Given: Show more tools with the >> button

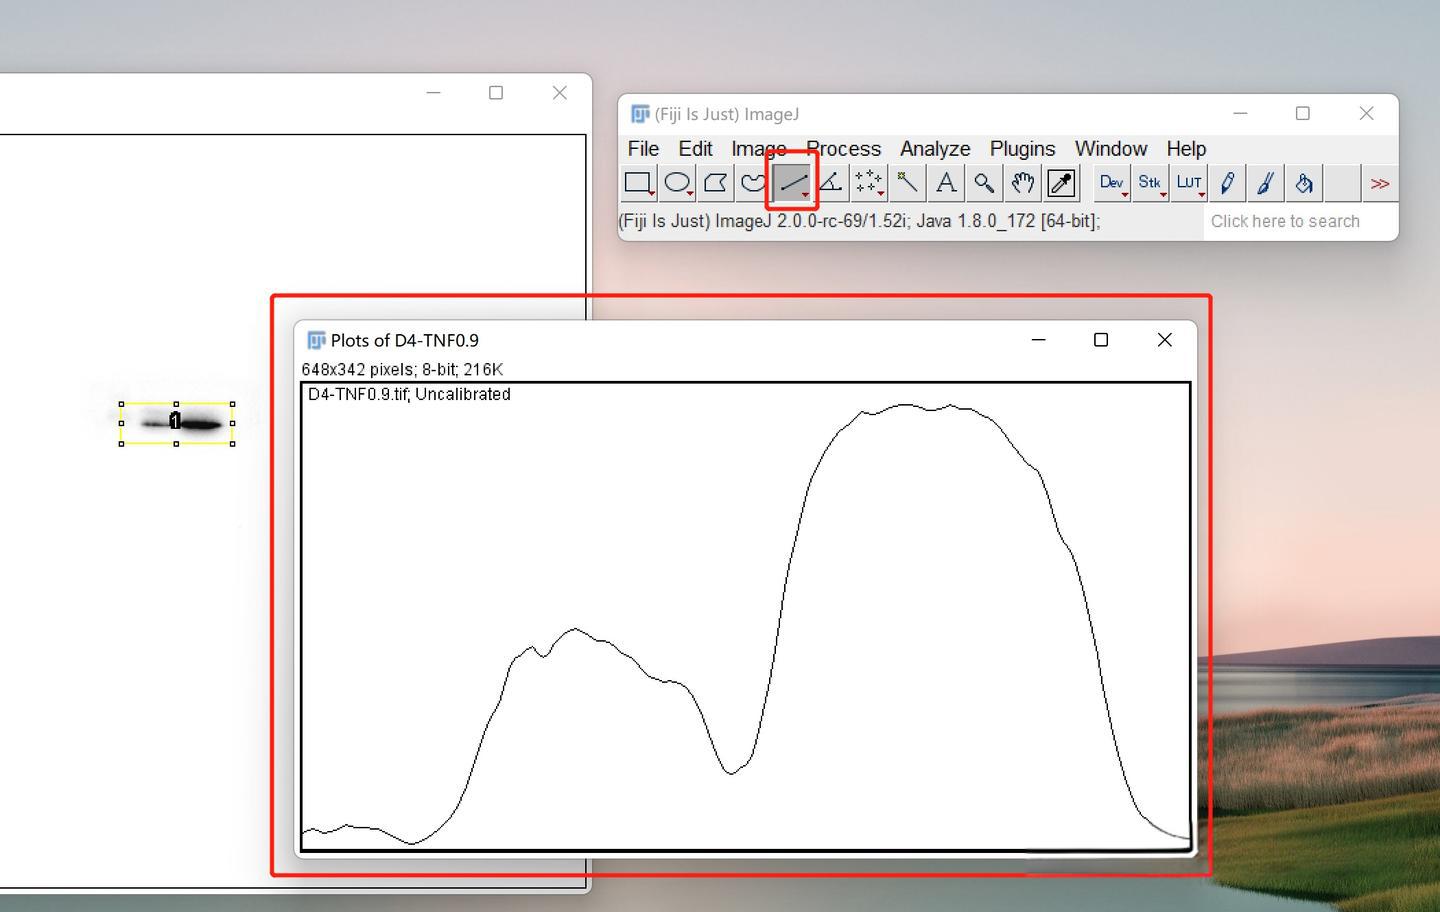Looking at the screenshot, I should 1380,183.
